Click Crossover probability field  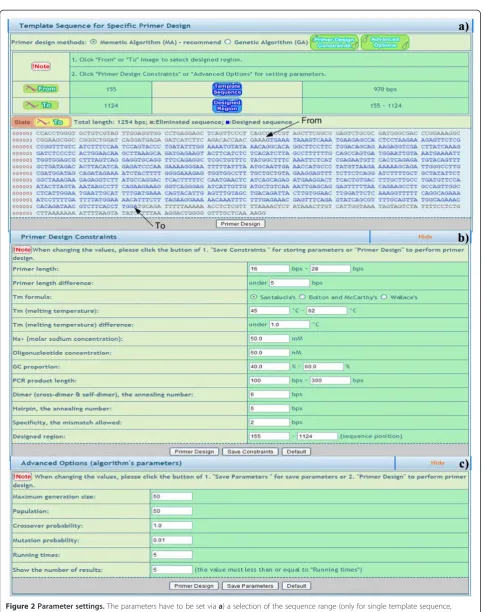pyautogui.click(x=172, y=525)
